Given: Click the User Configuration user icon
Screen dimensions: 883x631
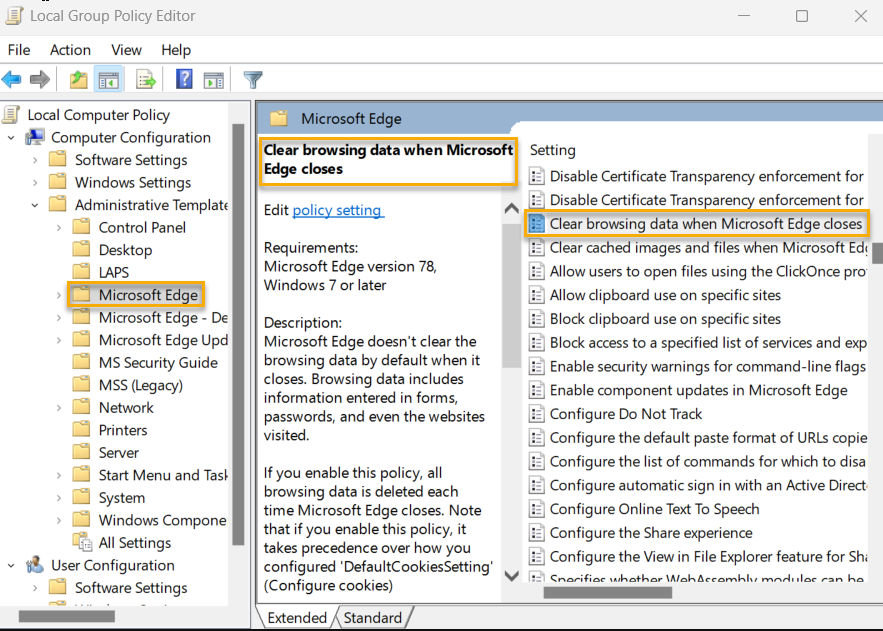Looking at the screenshot, I should point(35,565).
